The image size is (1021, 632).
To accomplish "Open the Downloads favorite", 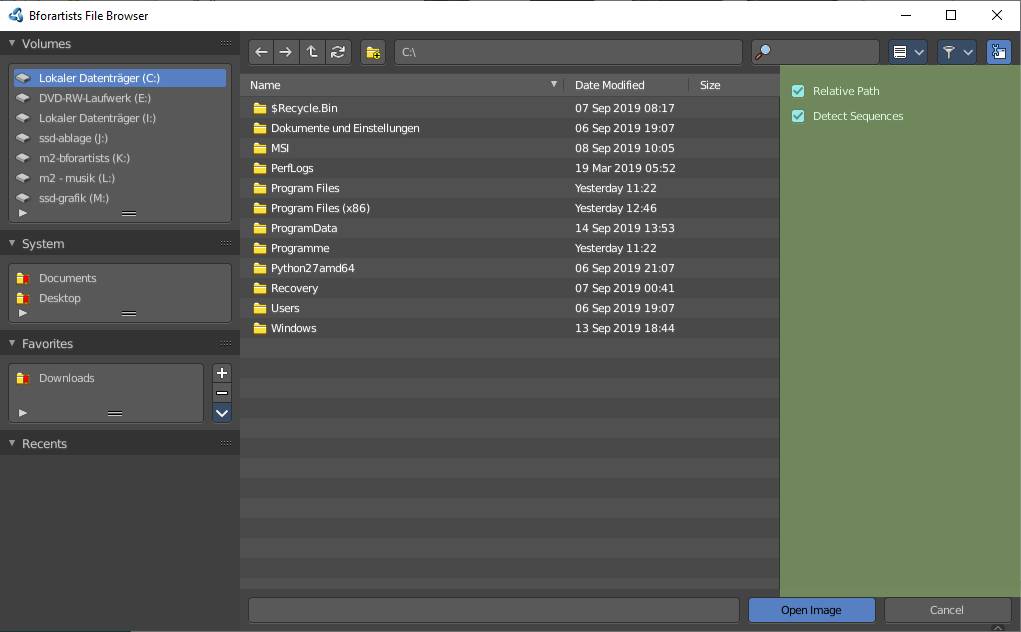I will point(106,378).
